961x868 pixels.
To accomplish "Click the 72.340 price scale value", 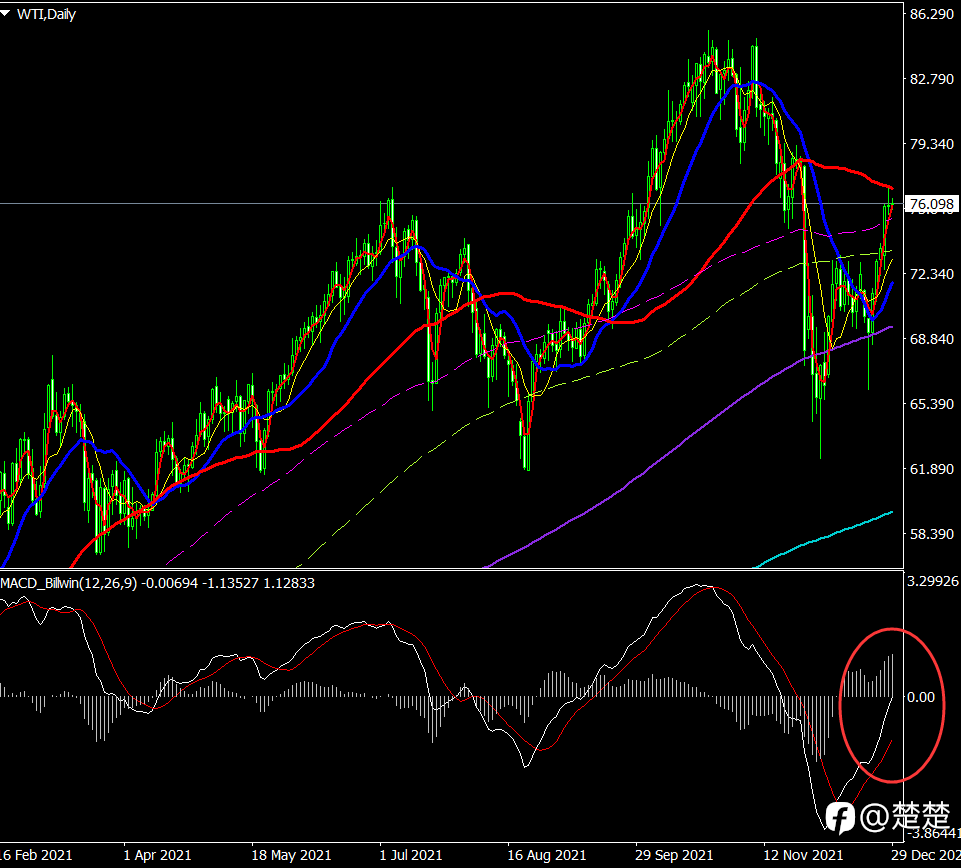I will click(x=932, y=274).
